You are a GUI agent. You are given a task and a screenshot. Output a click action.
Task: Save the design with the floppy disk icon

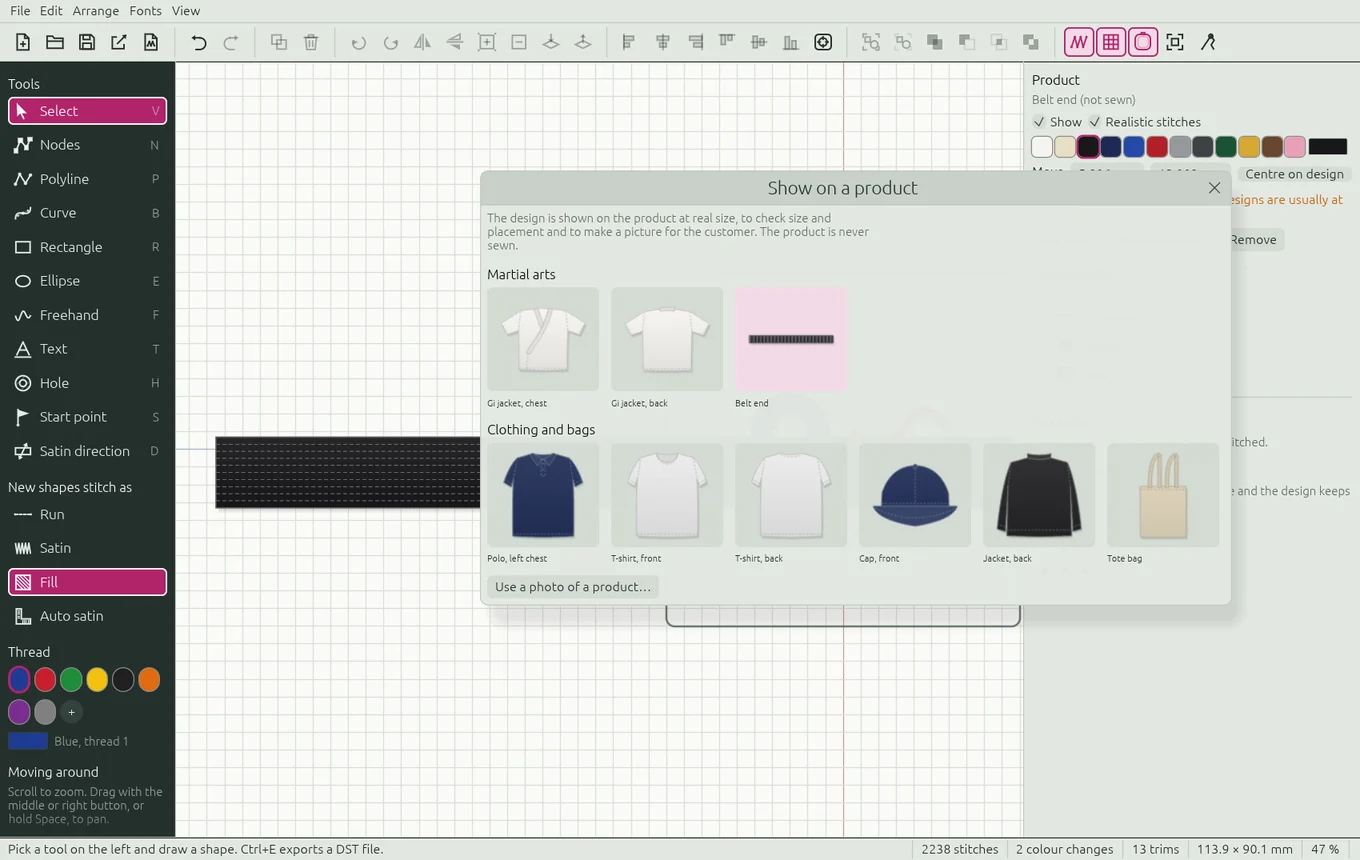point(87,42)
